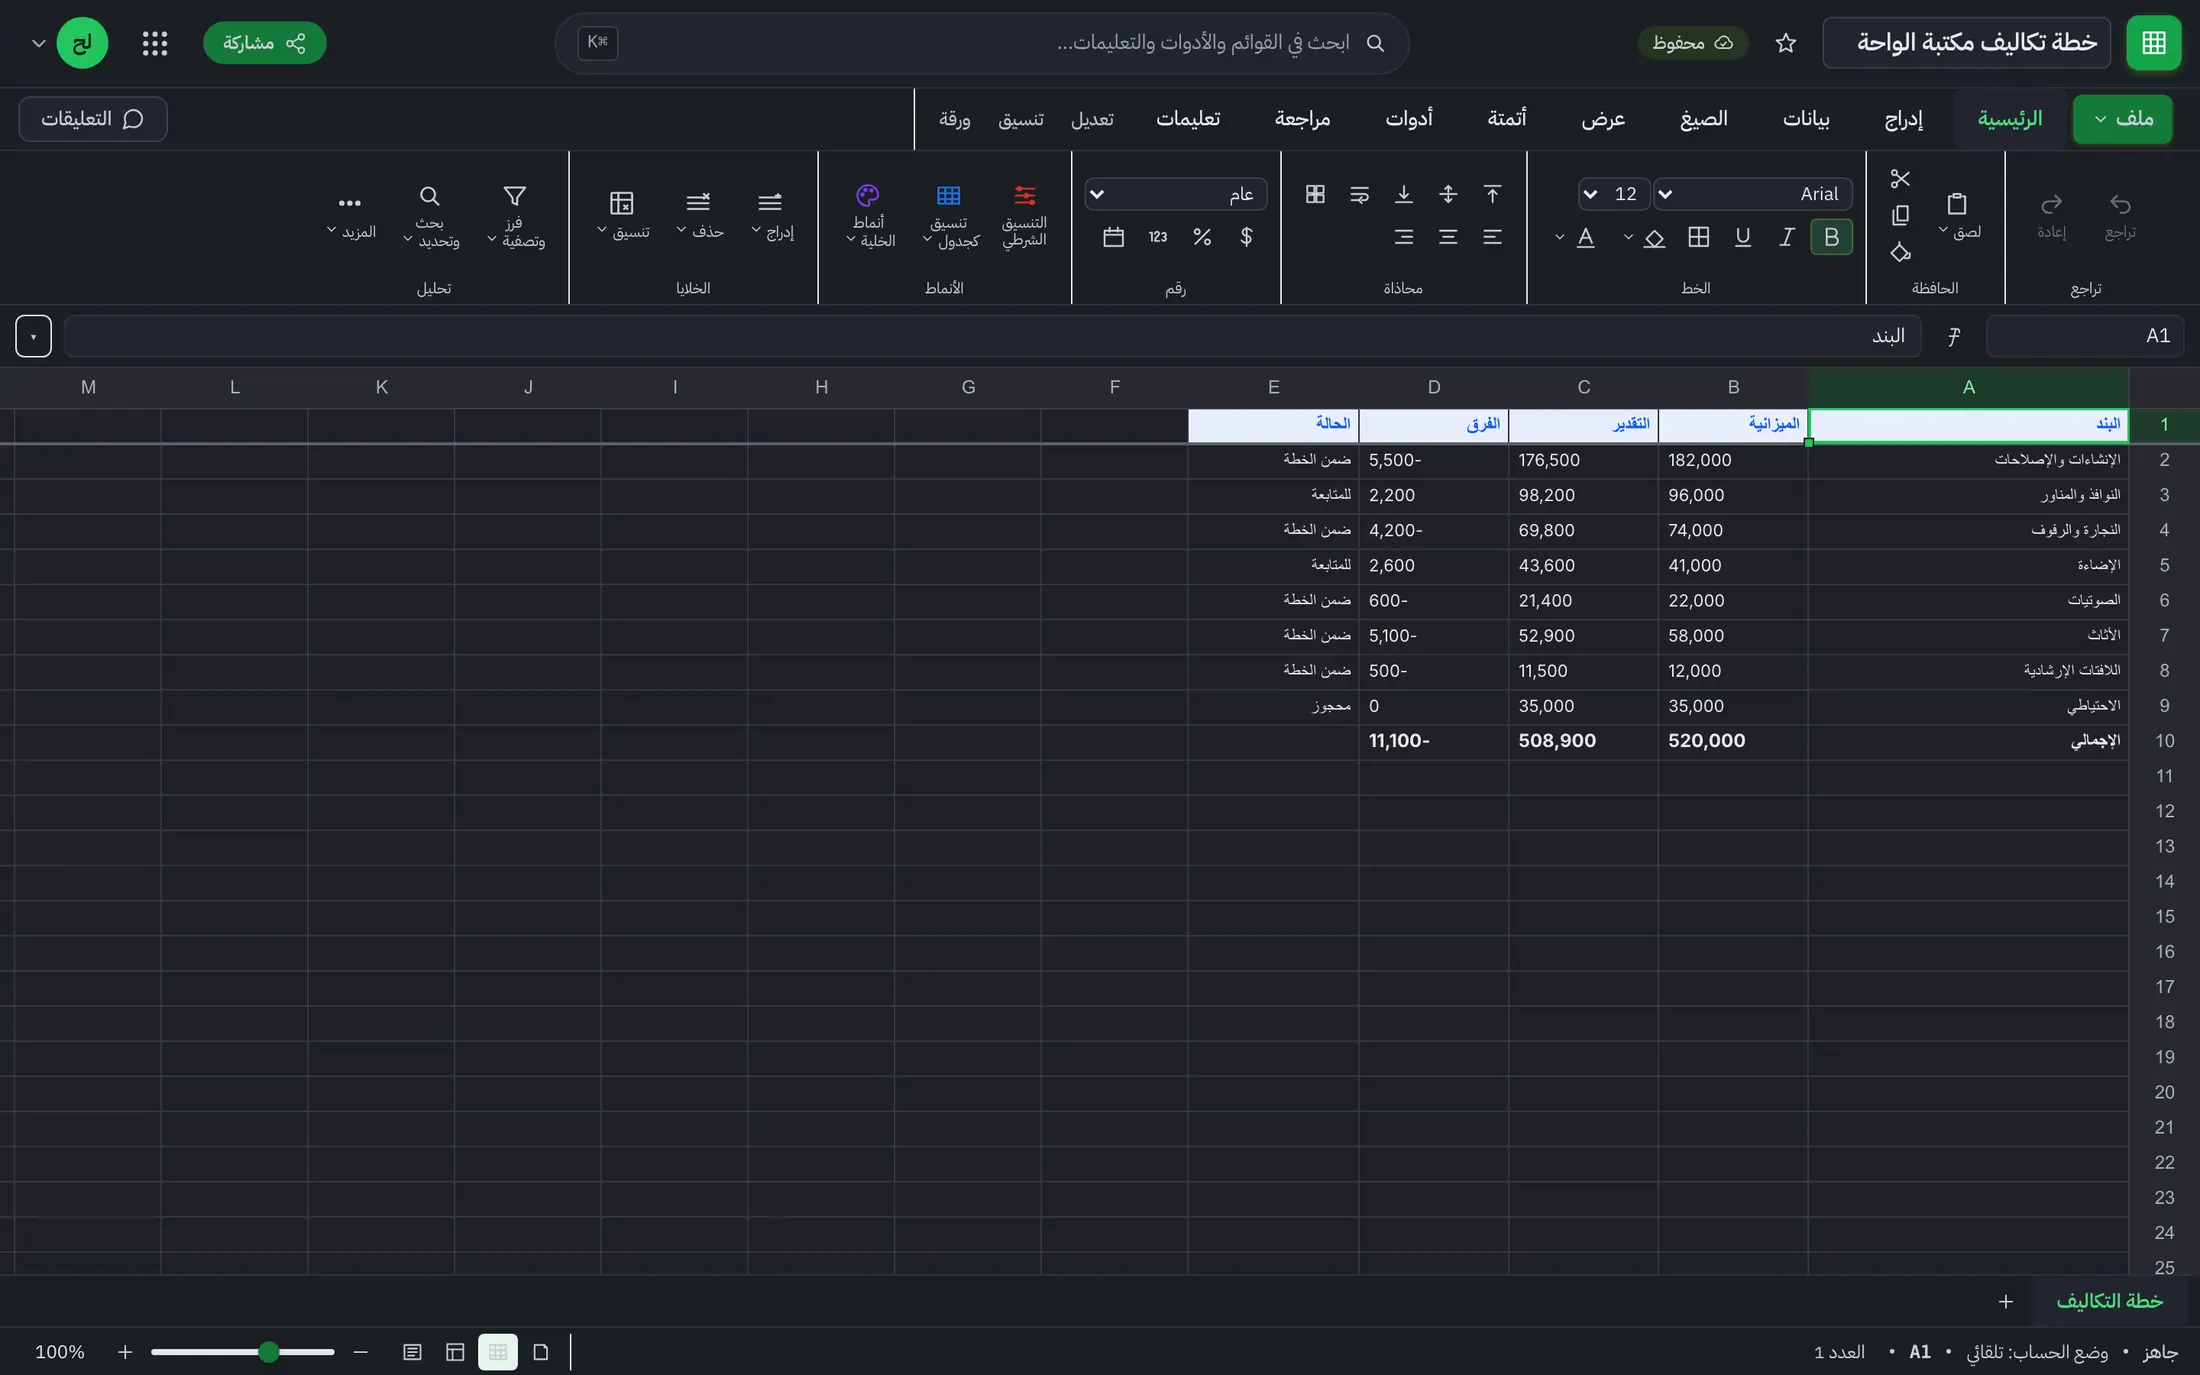Screen dimensions: 2200x1375
Task: Open the التعليقات comments button
Action: tap(93, 119)
